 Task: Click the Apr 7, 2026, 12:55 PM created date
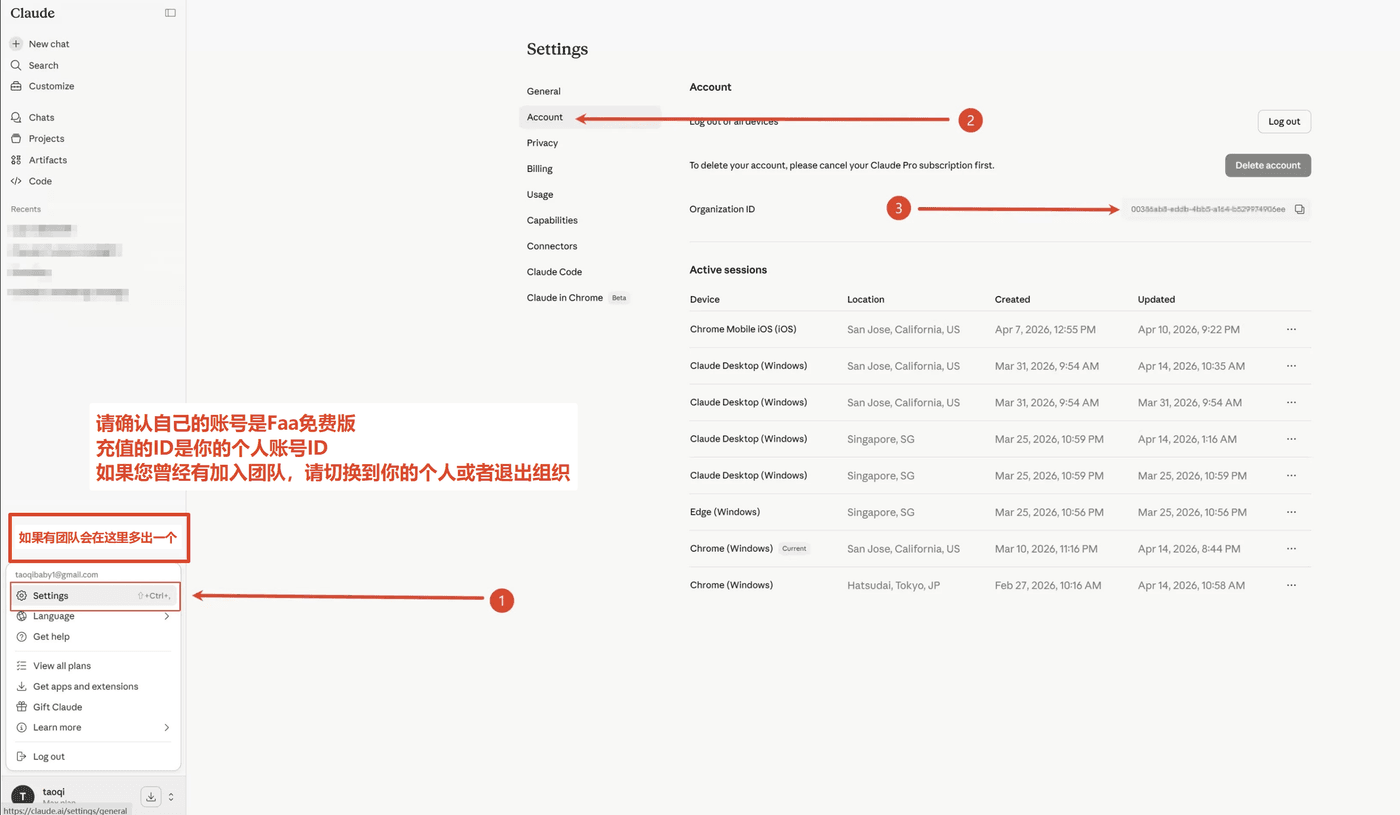1045,329
